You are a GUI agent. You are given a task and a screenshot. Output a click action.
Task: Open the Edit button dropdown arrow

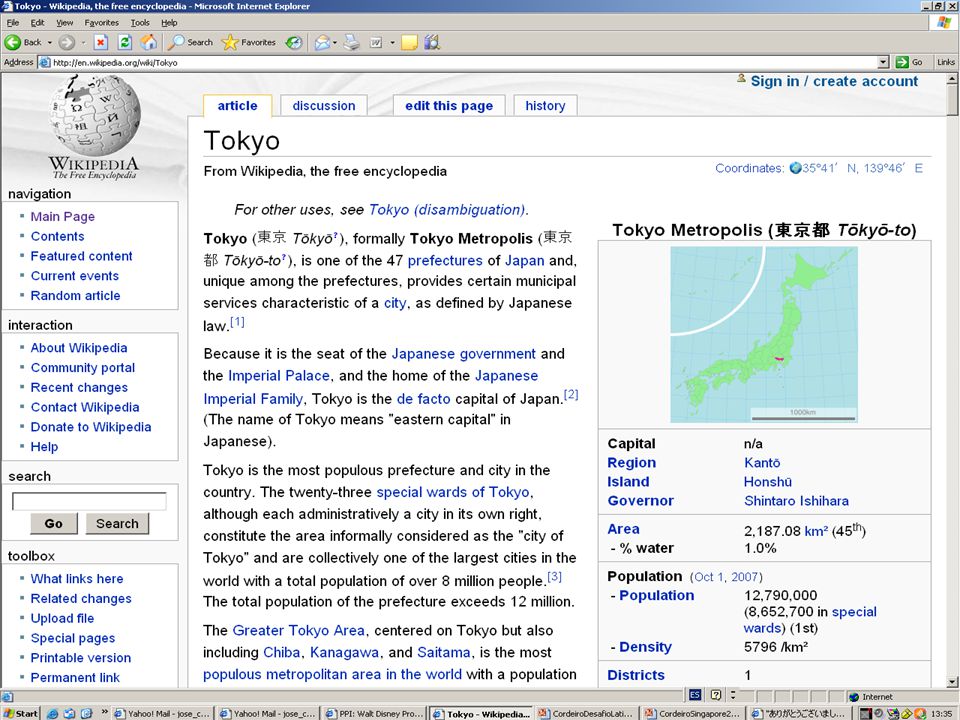pyautogui.click(x=392, y=43)
